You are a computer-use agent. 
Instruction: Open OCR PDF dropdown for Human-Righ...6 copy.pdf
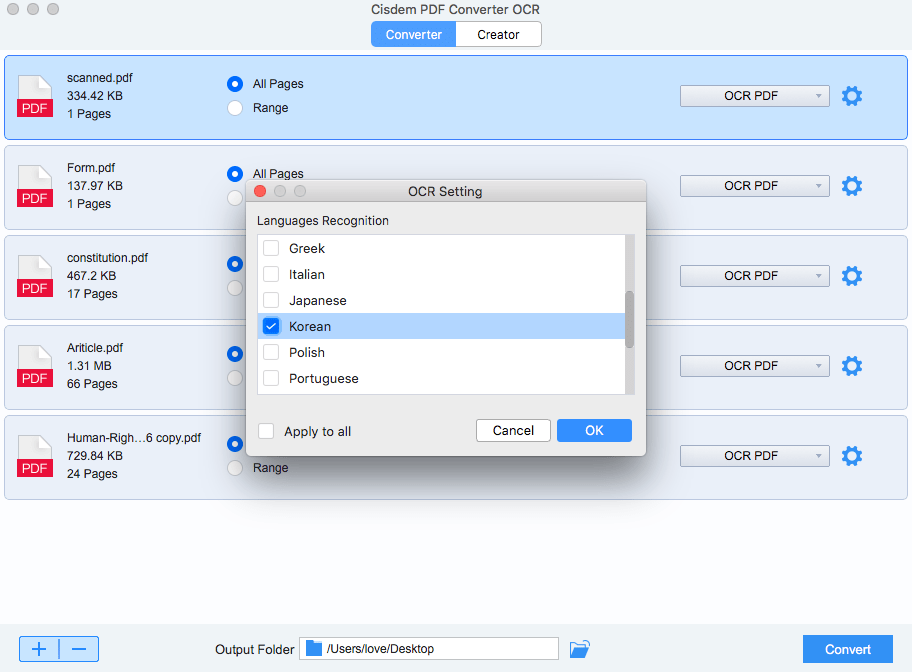point(754,456)
